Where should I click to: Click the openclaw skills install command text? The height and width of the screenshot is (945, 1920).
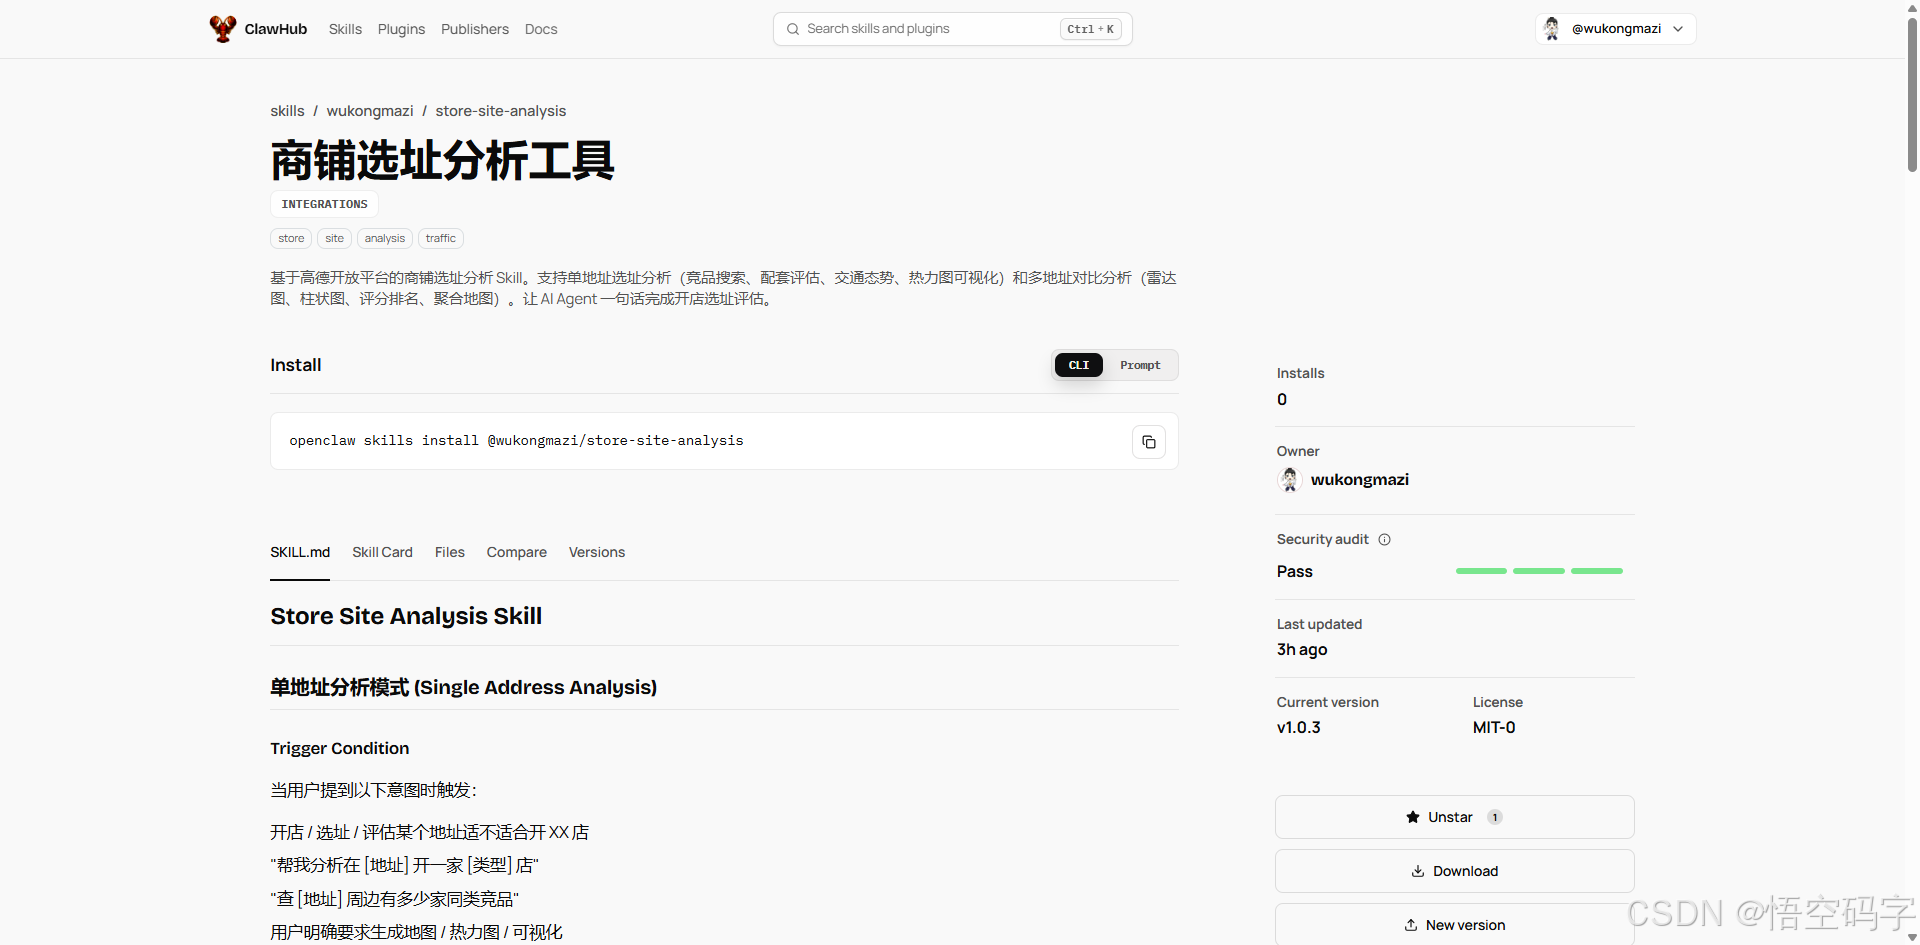tap(516, 441)
